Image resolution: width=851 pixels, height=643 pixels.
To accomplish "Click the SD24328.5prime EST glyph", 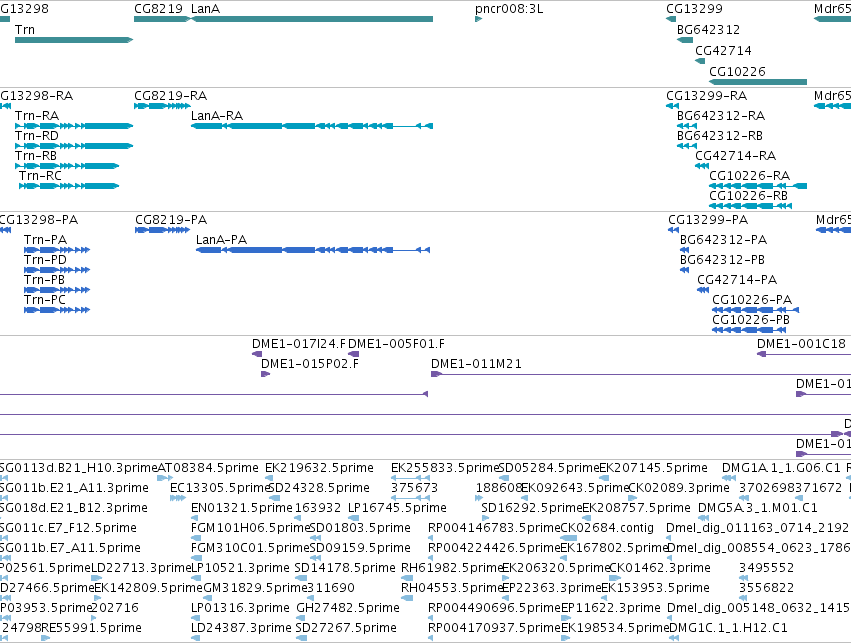I will (x=275, y=498).
